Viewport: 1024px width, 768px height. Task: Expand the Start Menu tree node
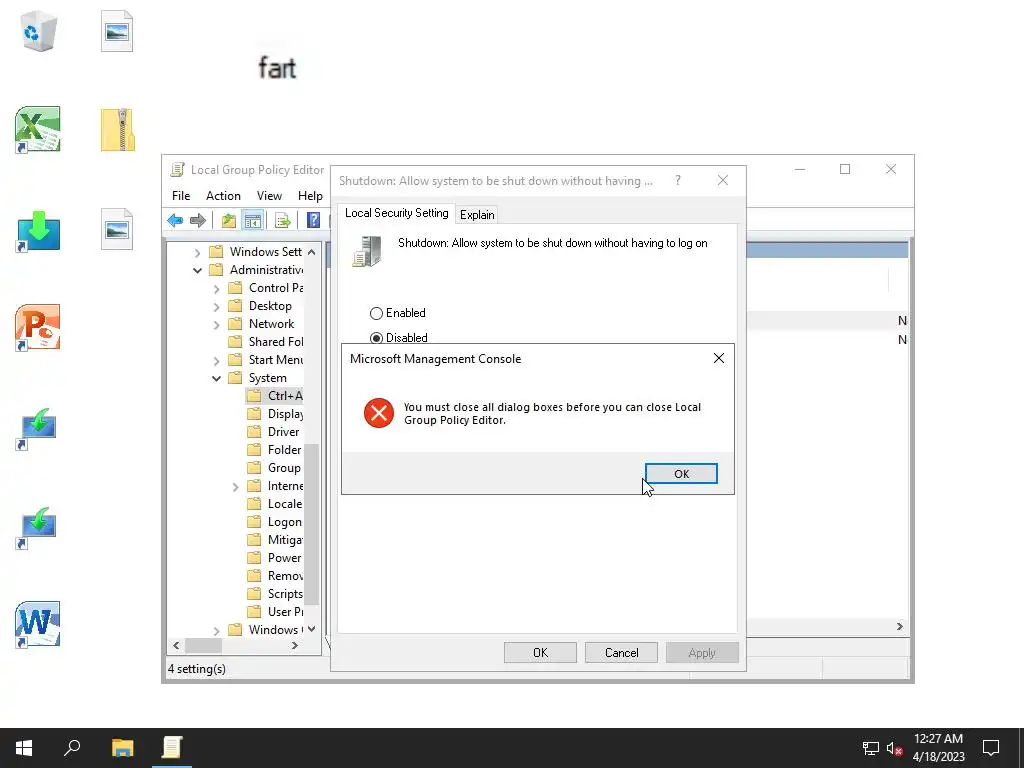pos(216,360)
